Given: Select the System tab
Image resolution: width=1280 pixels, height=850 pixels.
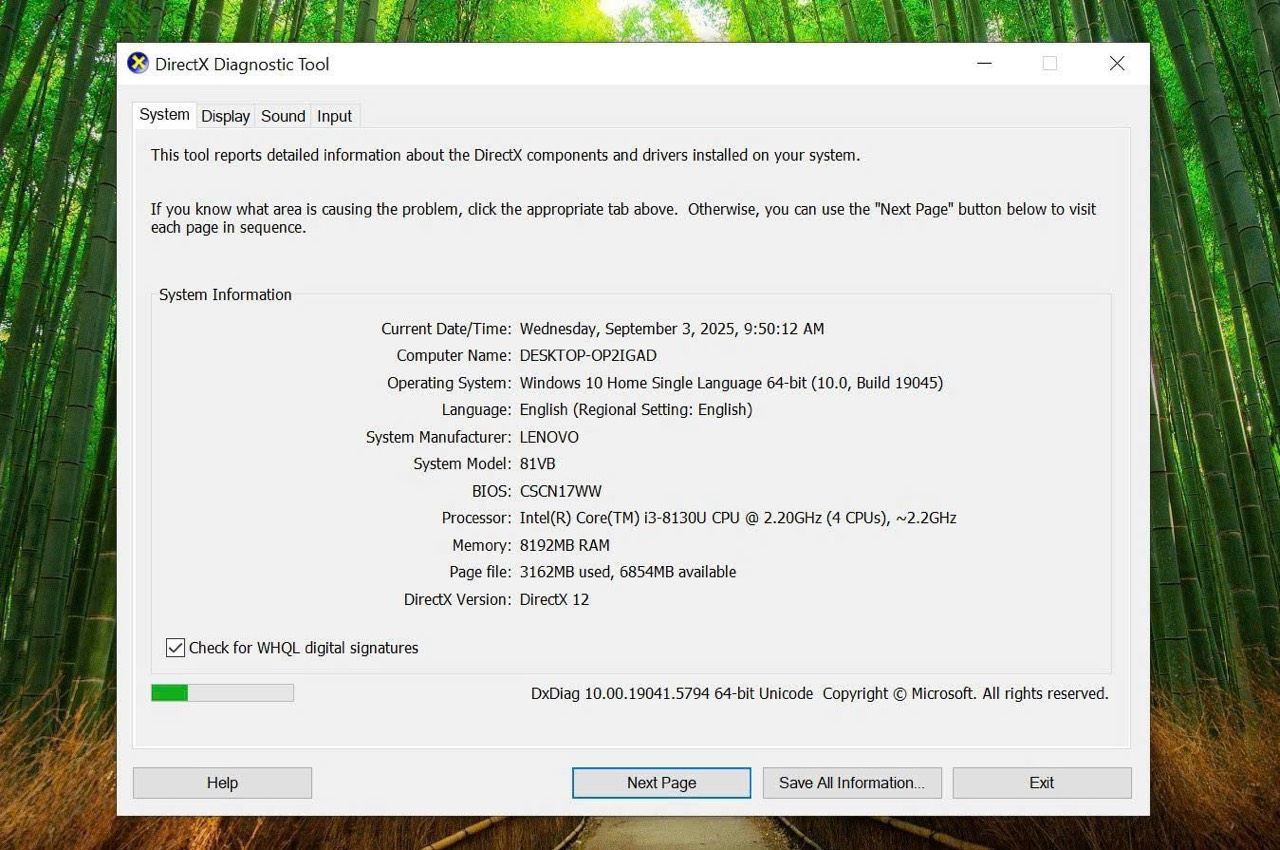Looking at the screenshot, I should click(164, 115).
